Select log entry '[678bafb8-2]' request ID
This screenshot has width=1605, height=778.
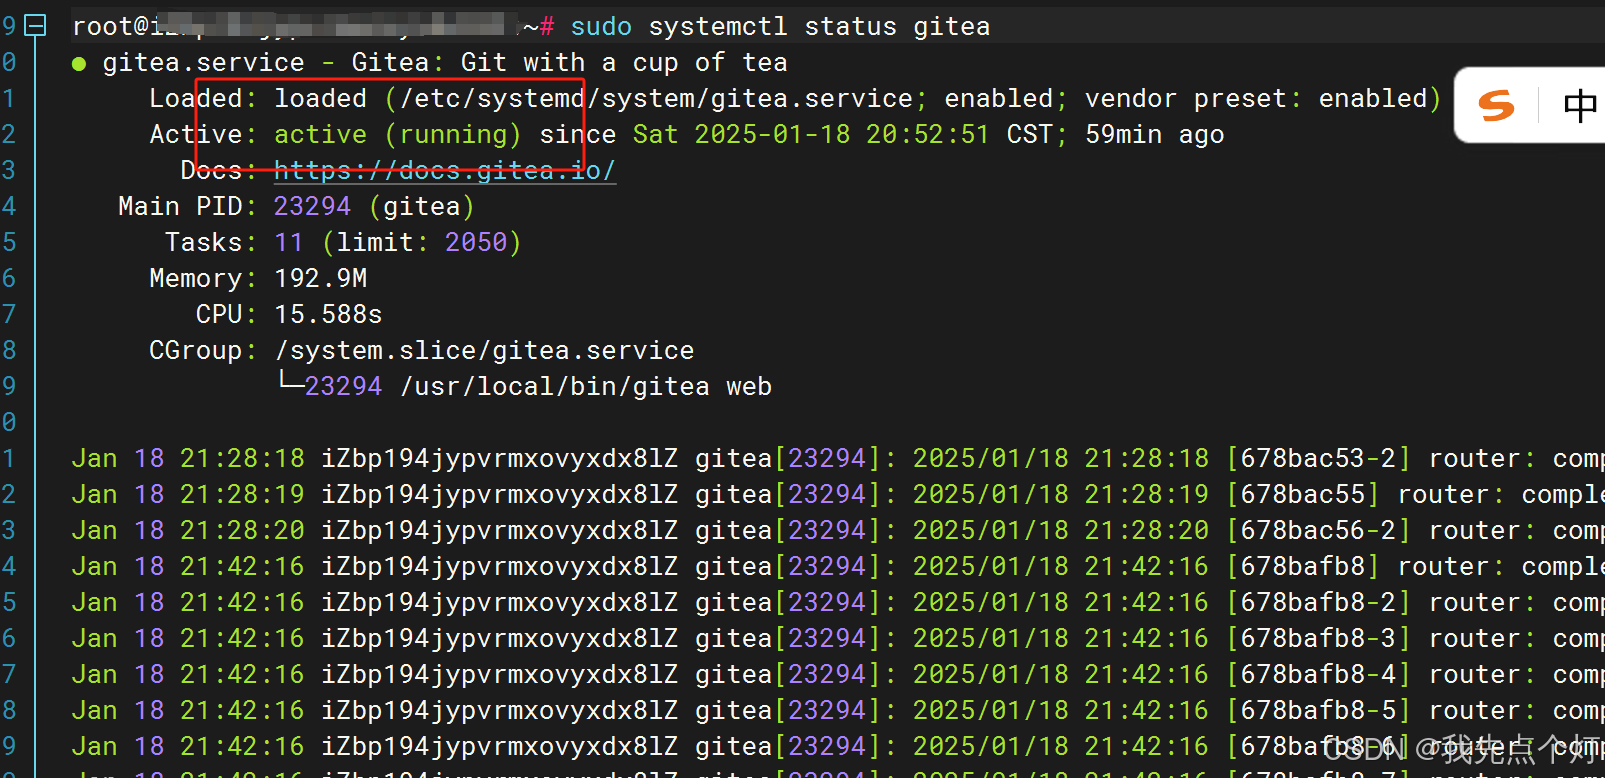(1318, 603)
